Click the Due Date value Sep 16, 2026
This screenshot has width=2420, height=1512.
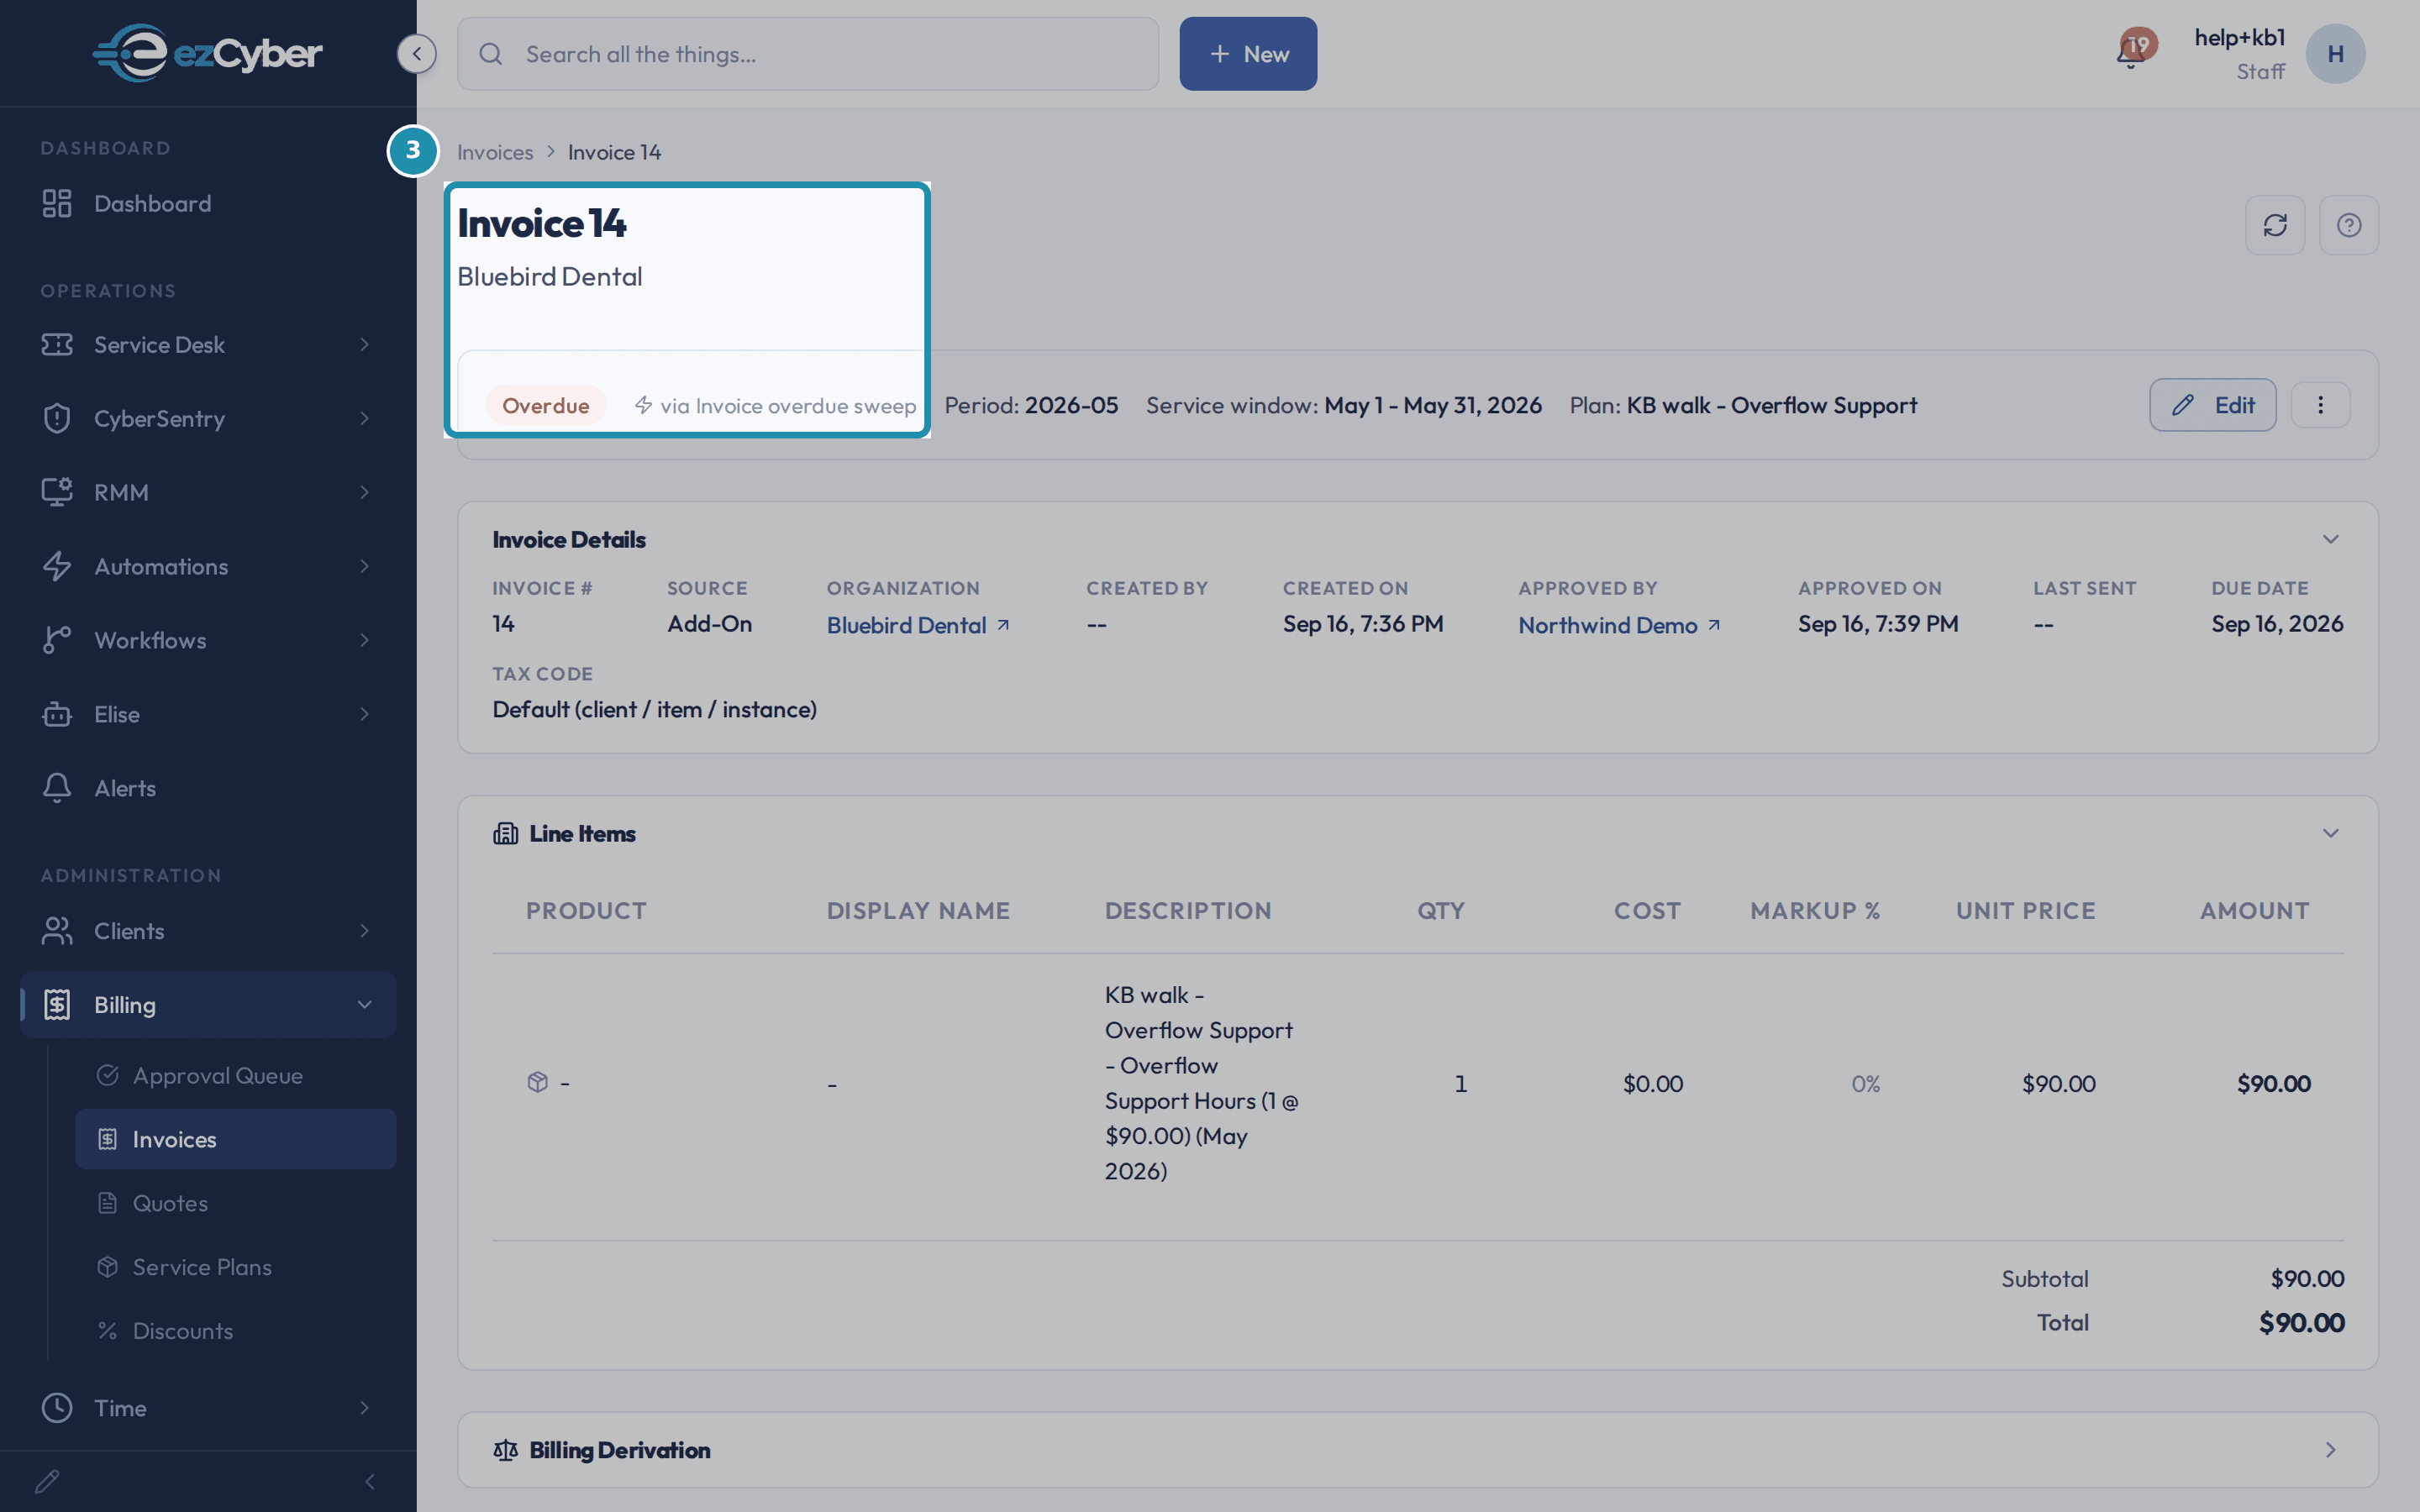pos(2277,624)
